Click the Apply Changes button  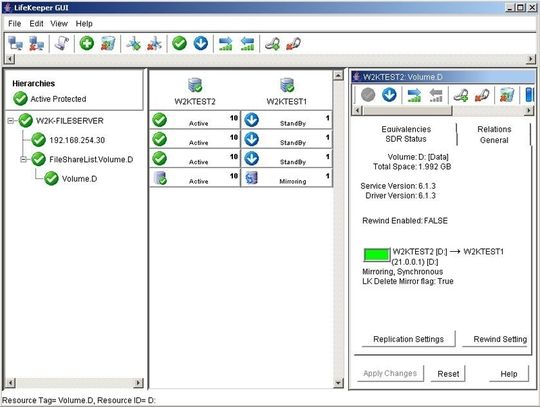click(390, 374)
